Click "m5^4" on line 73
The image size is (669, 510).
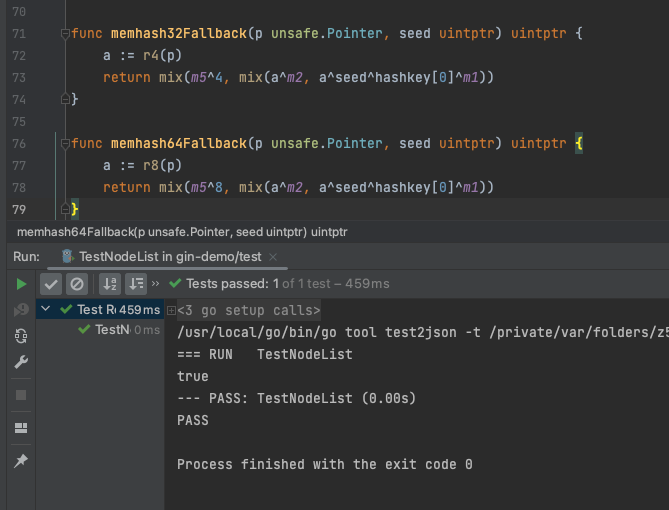(207, 78)
